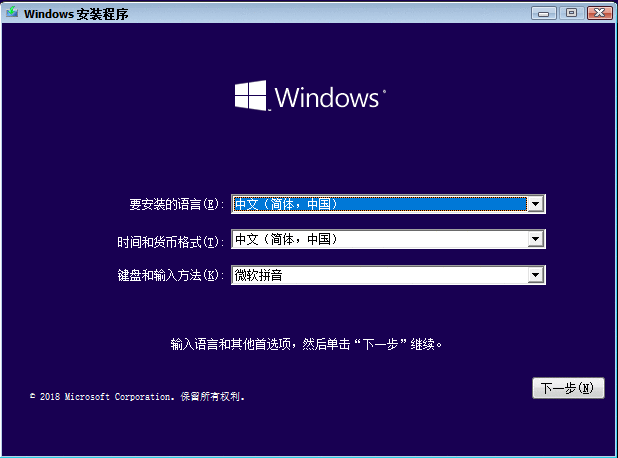Viewport: 618px width, 458px height.
Task: Click the 键盘和输入方法(K) label
Action: (170, 275)
